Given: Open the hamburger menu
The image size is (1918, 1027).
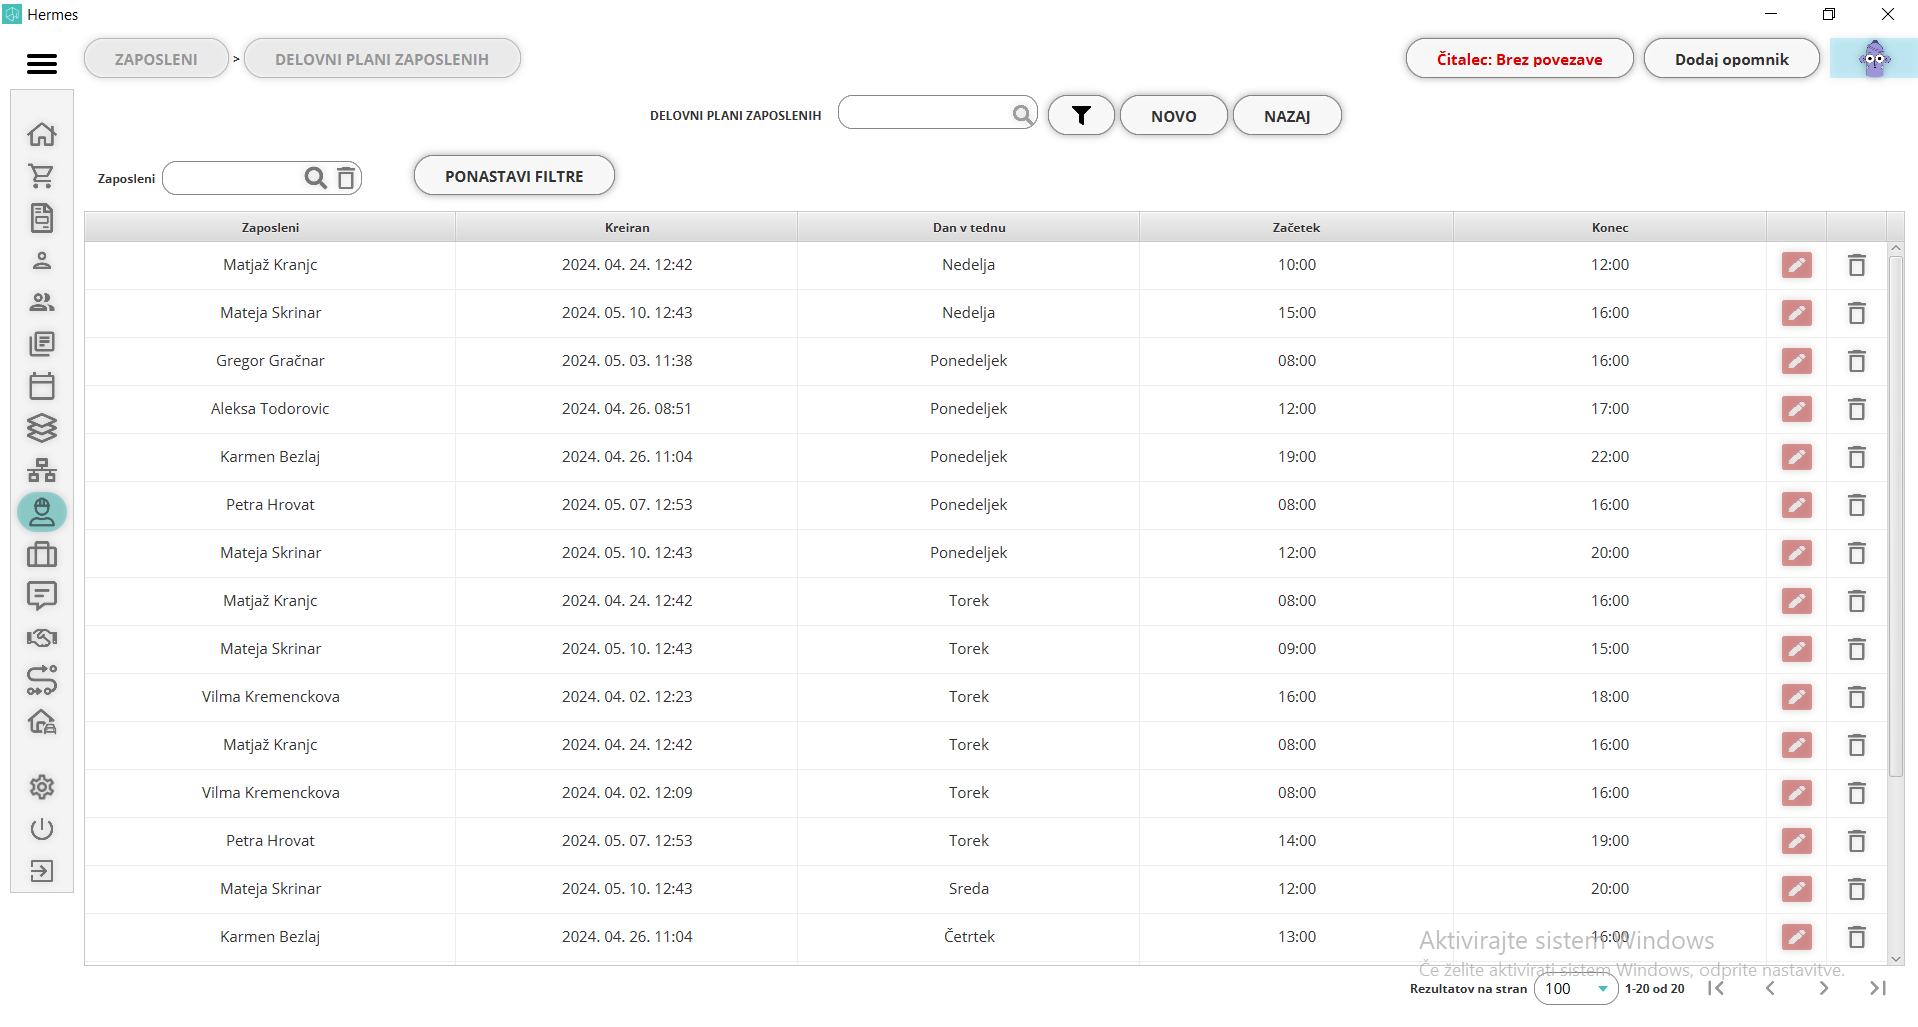Looking at the screenshot, I should point(42,63).
